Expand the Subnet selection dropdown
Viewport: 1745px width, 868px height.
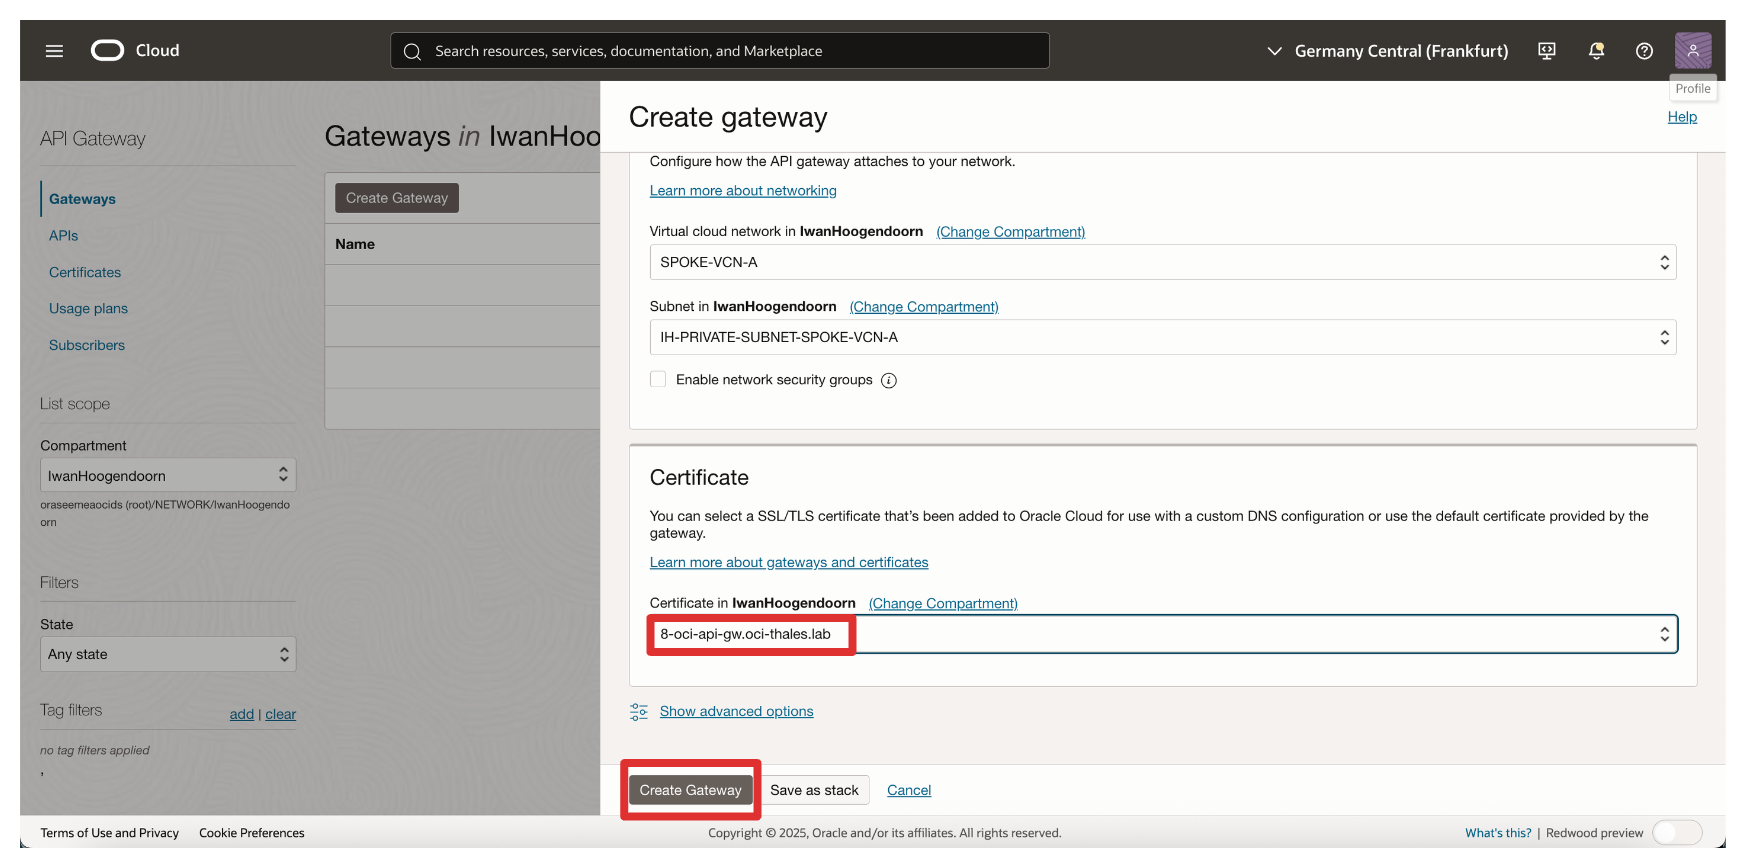[x=1162, y=337]
